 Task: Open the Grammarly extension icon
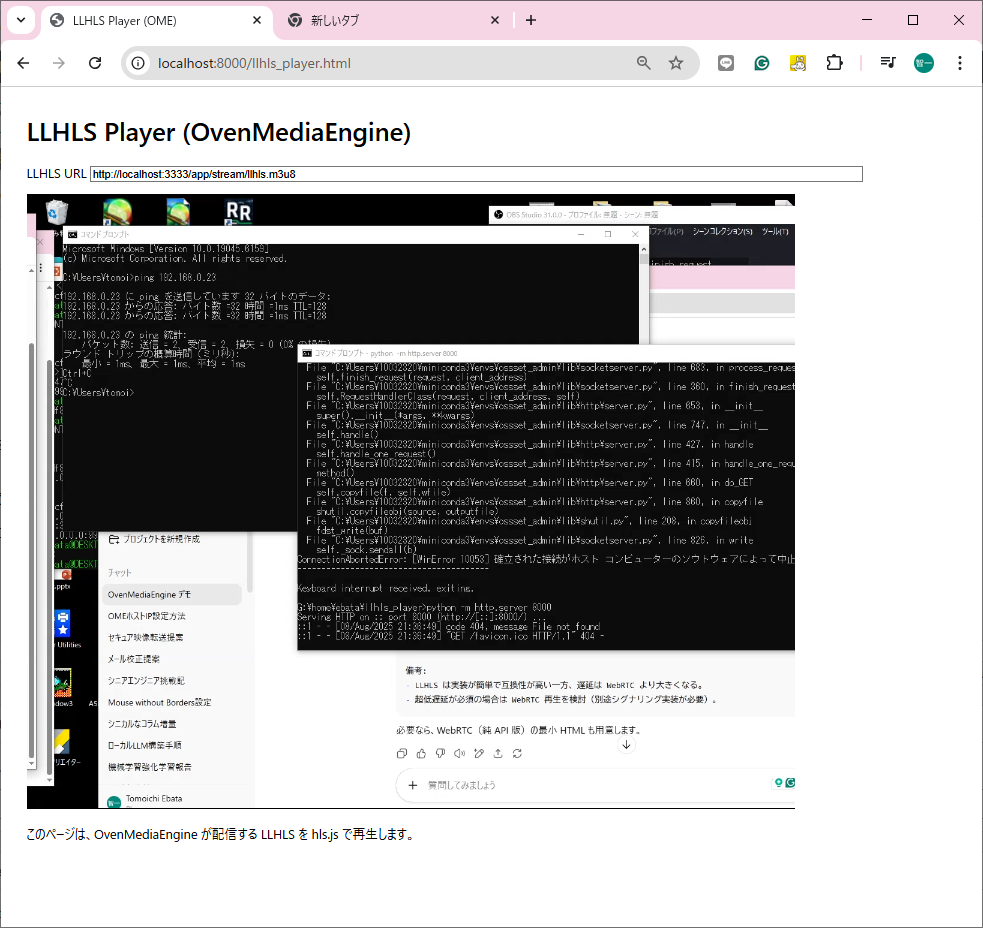click(762, 63)
